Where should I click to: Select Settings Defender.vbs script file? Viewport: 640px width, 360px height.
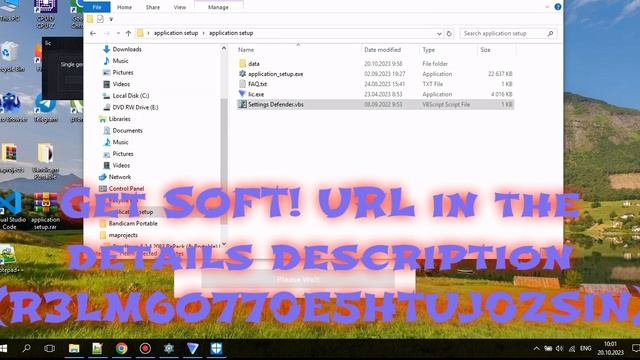point(376,104)
